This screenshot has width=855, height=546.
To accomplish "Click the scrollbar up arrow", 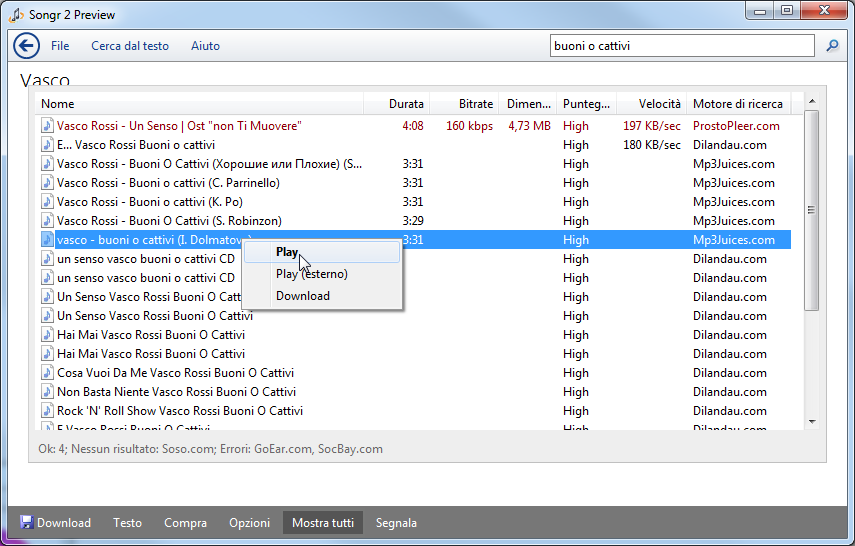I will pos(812,101).
